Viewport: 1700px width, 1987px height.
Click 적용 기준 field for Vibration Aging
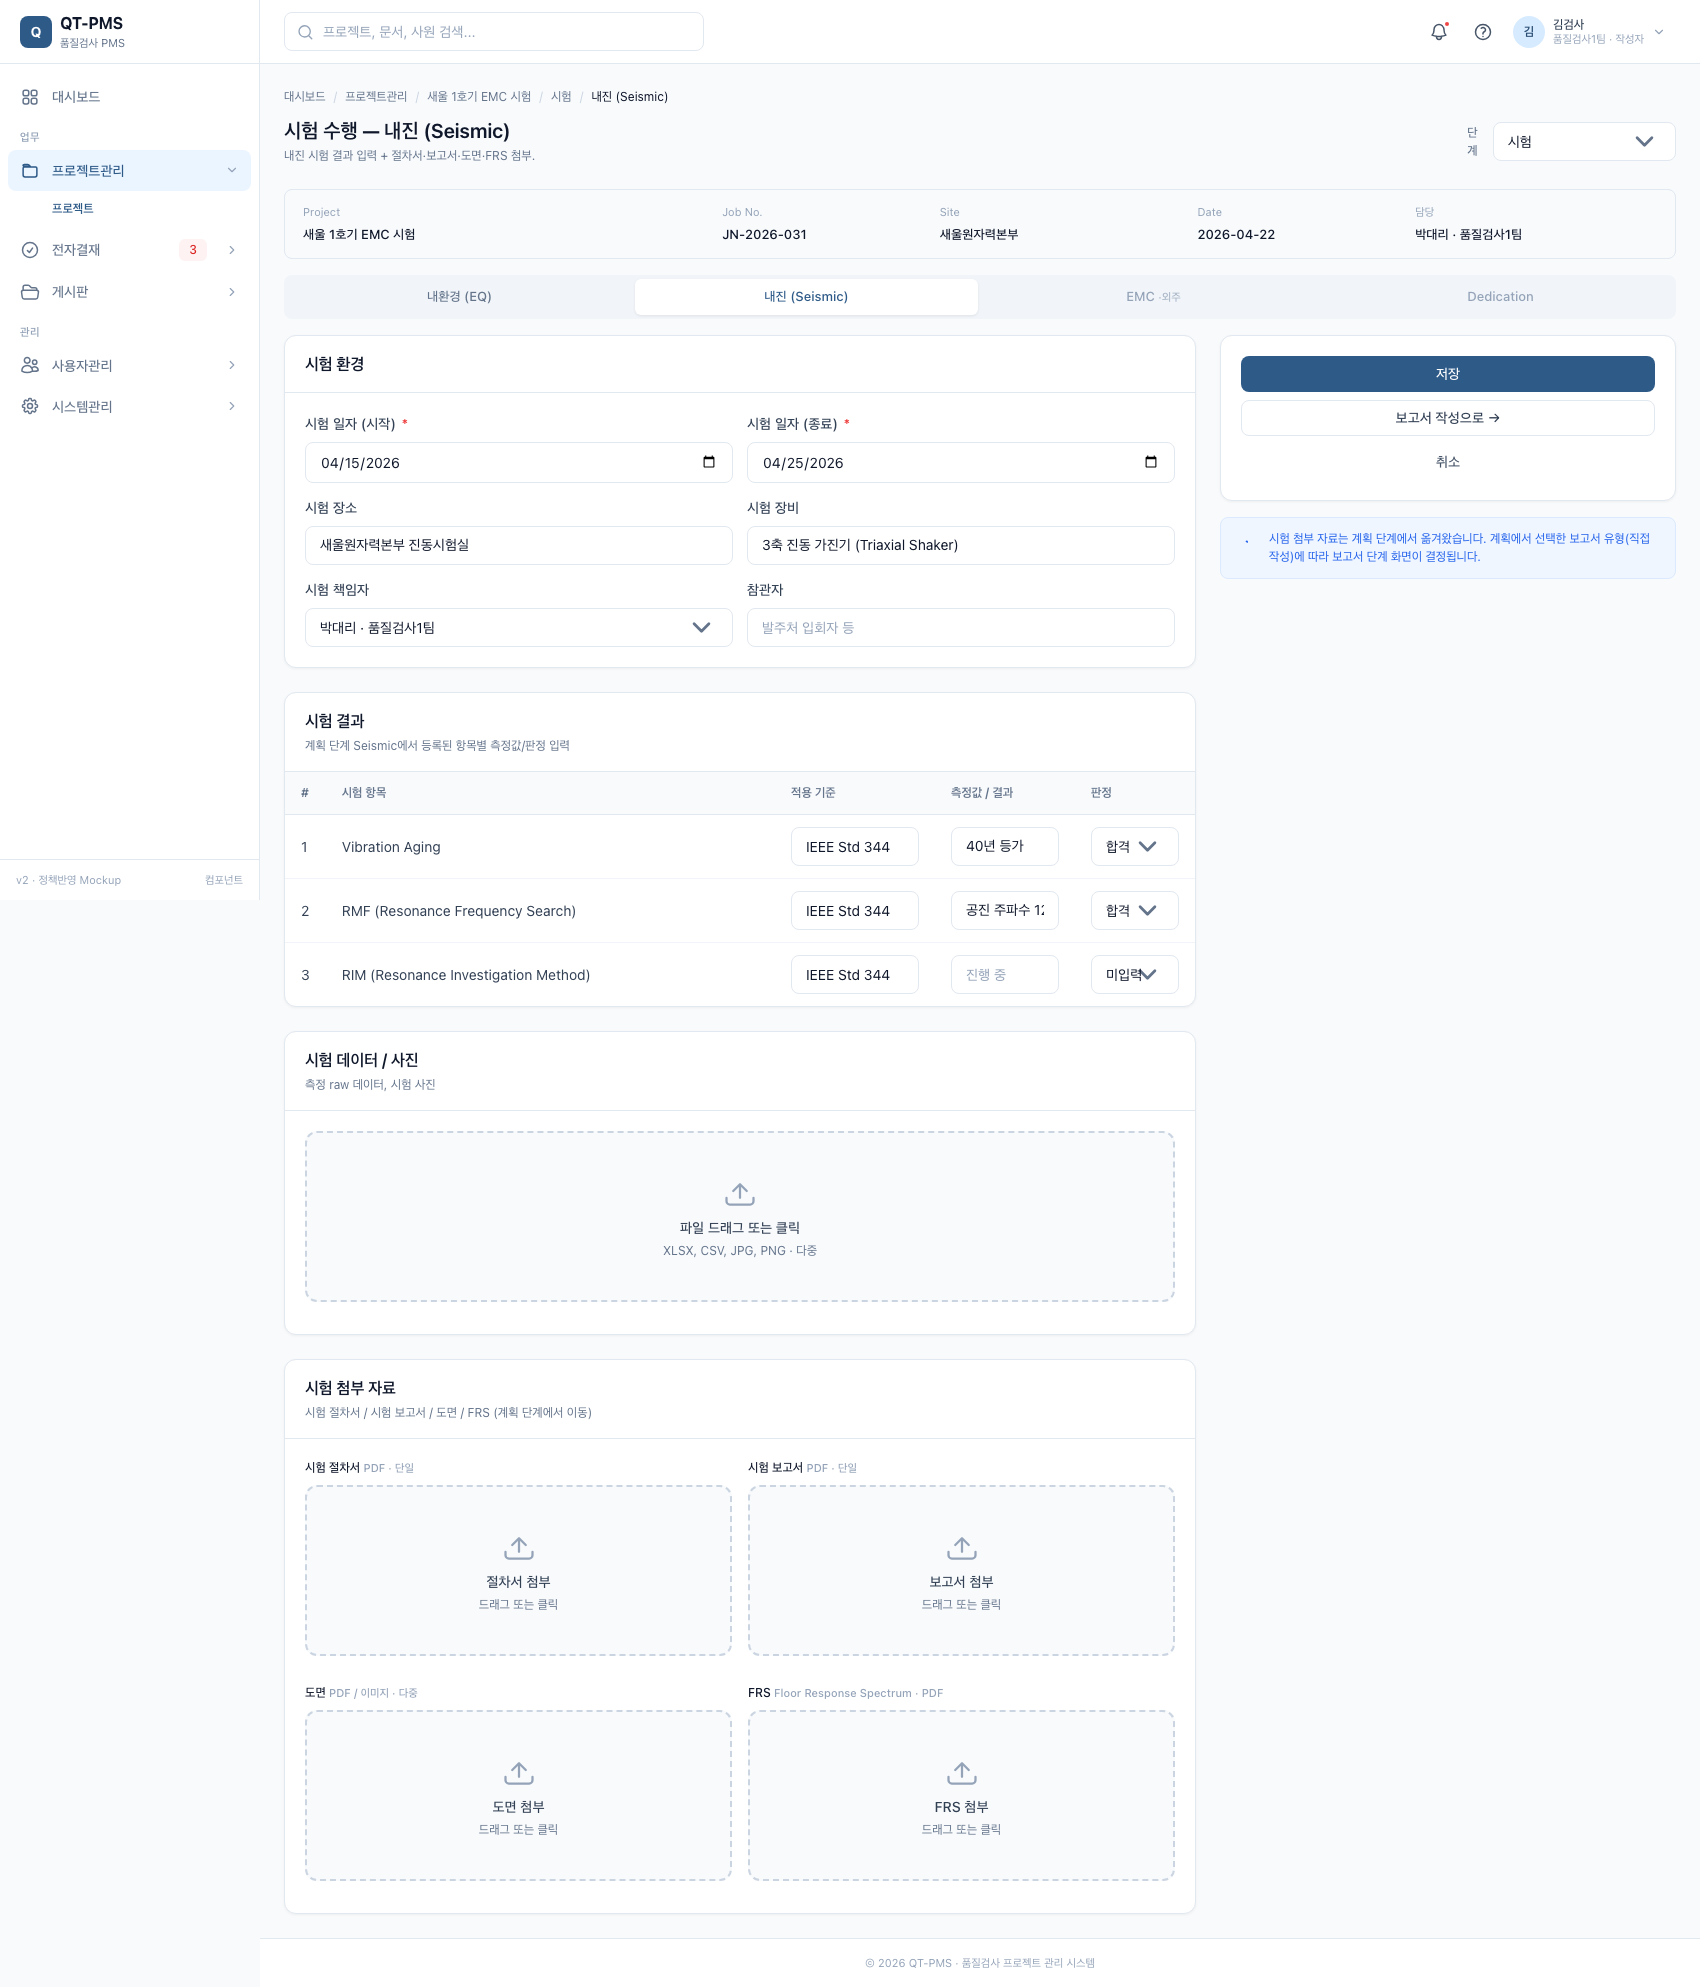click(855, 847)
